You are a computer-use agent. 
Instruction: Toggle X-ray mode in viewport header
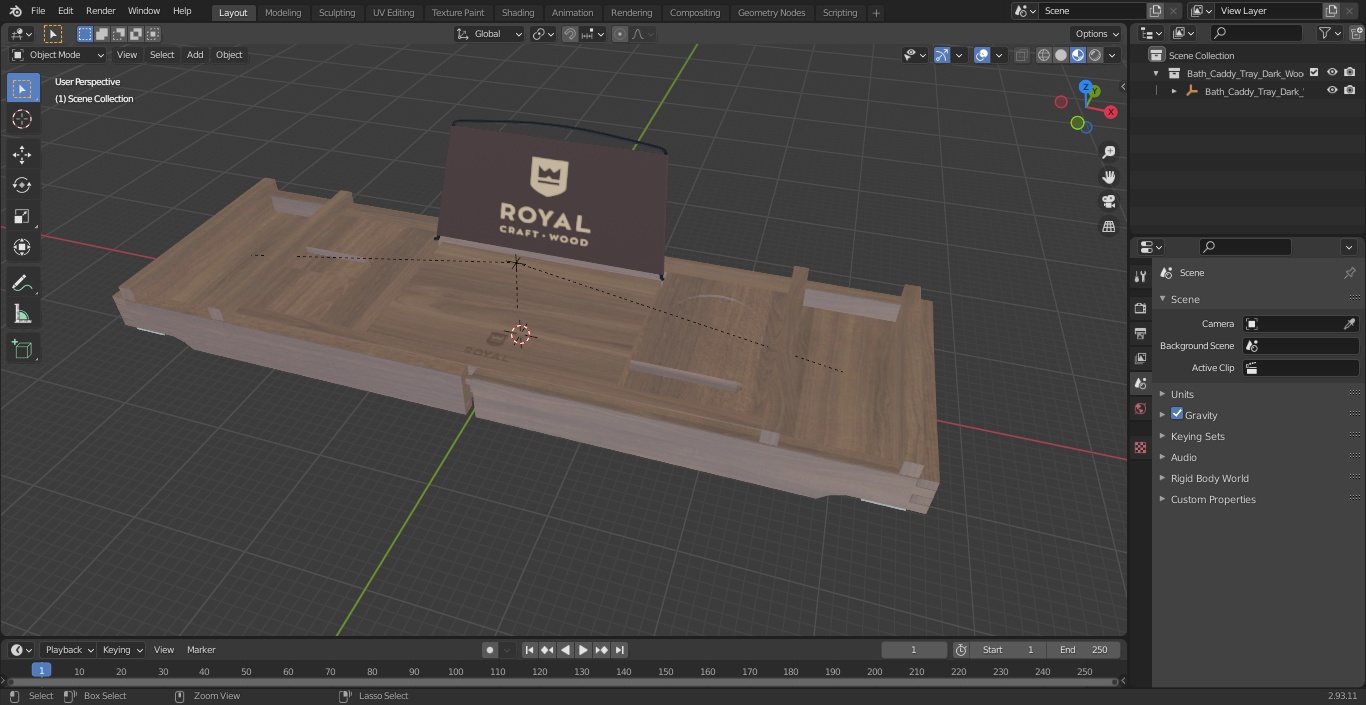tap(1021, 55)
